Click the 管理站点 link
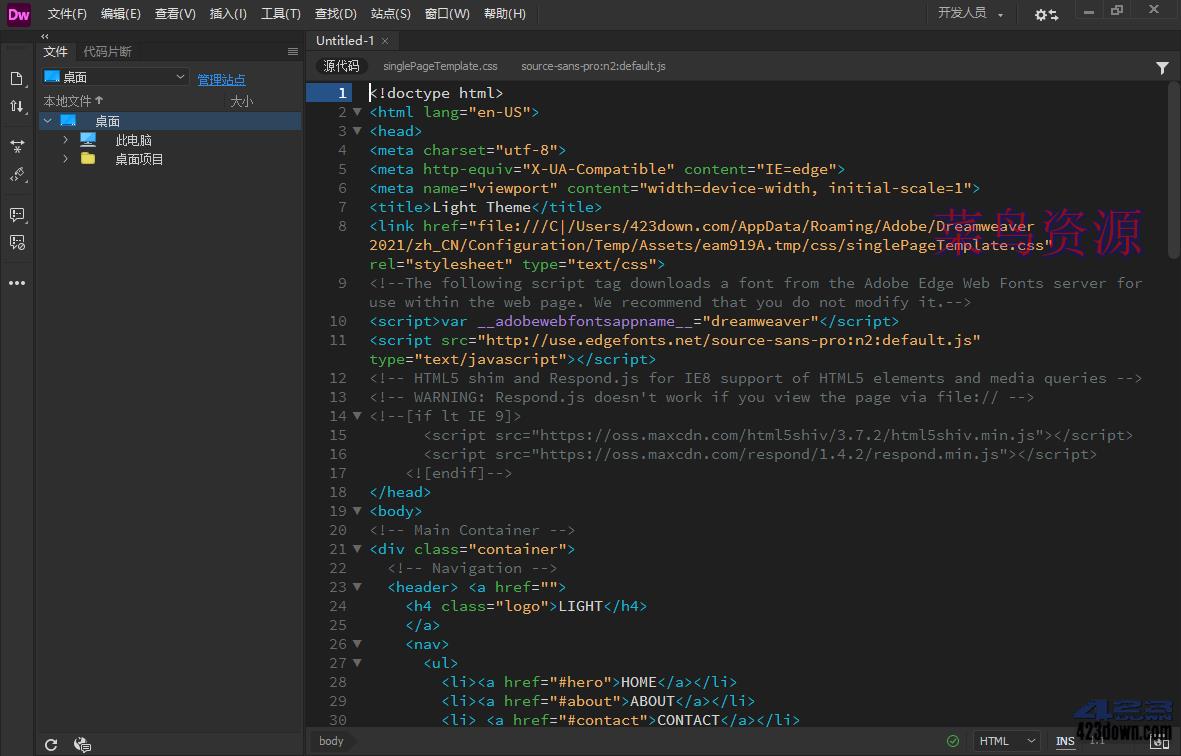1181x756 pixels. [221, 79]
